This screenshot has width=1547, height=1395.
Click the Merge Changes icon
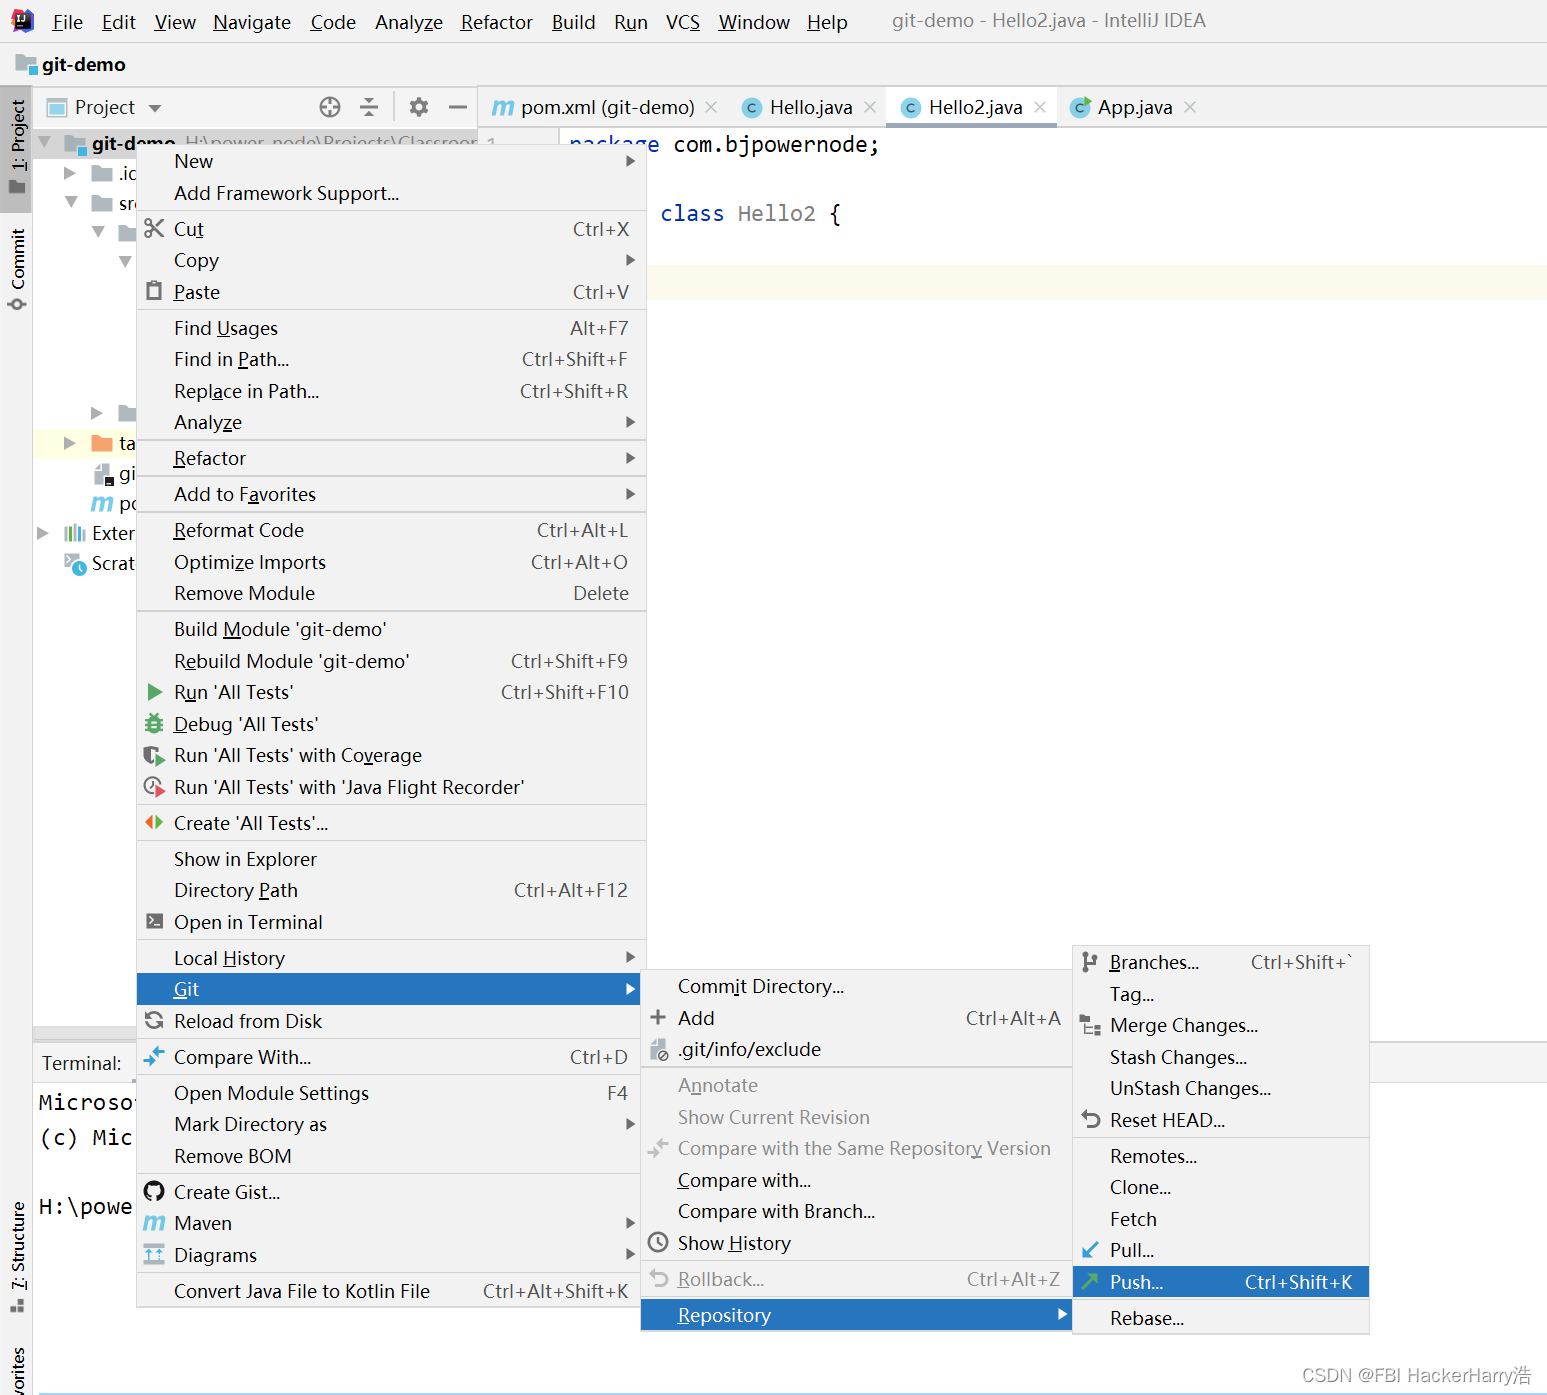pyautogui.click(x=1090, y=1025)
